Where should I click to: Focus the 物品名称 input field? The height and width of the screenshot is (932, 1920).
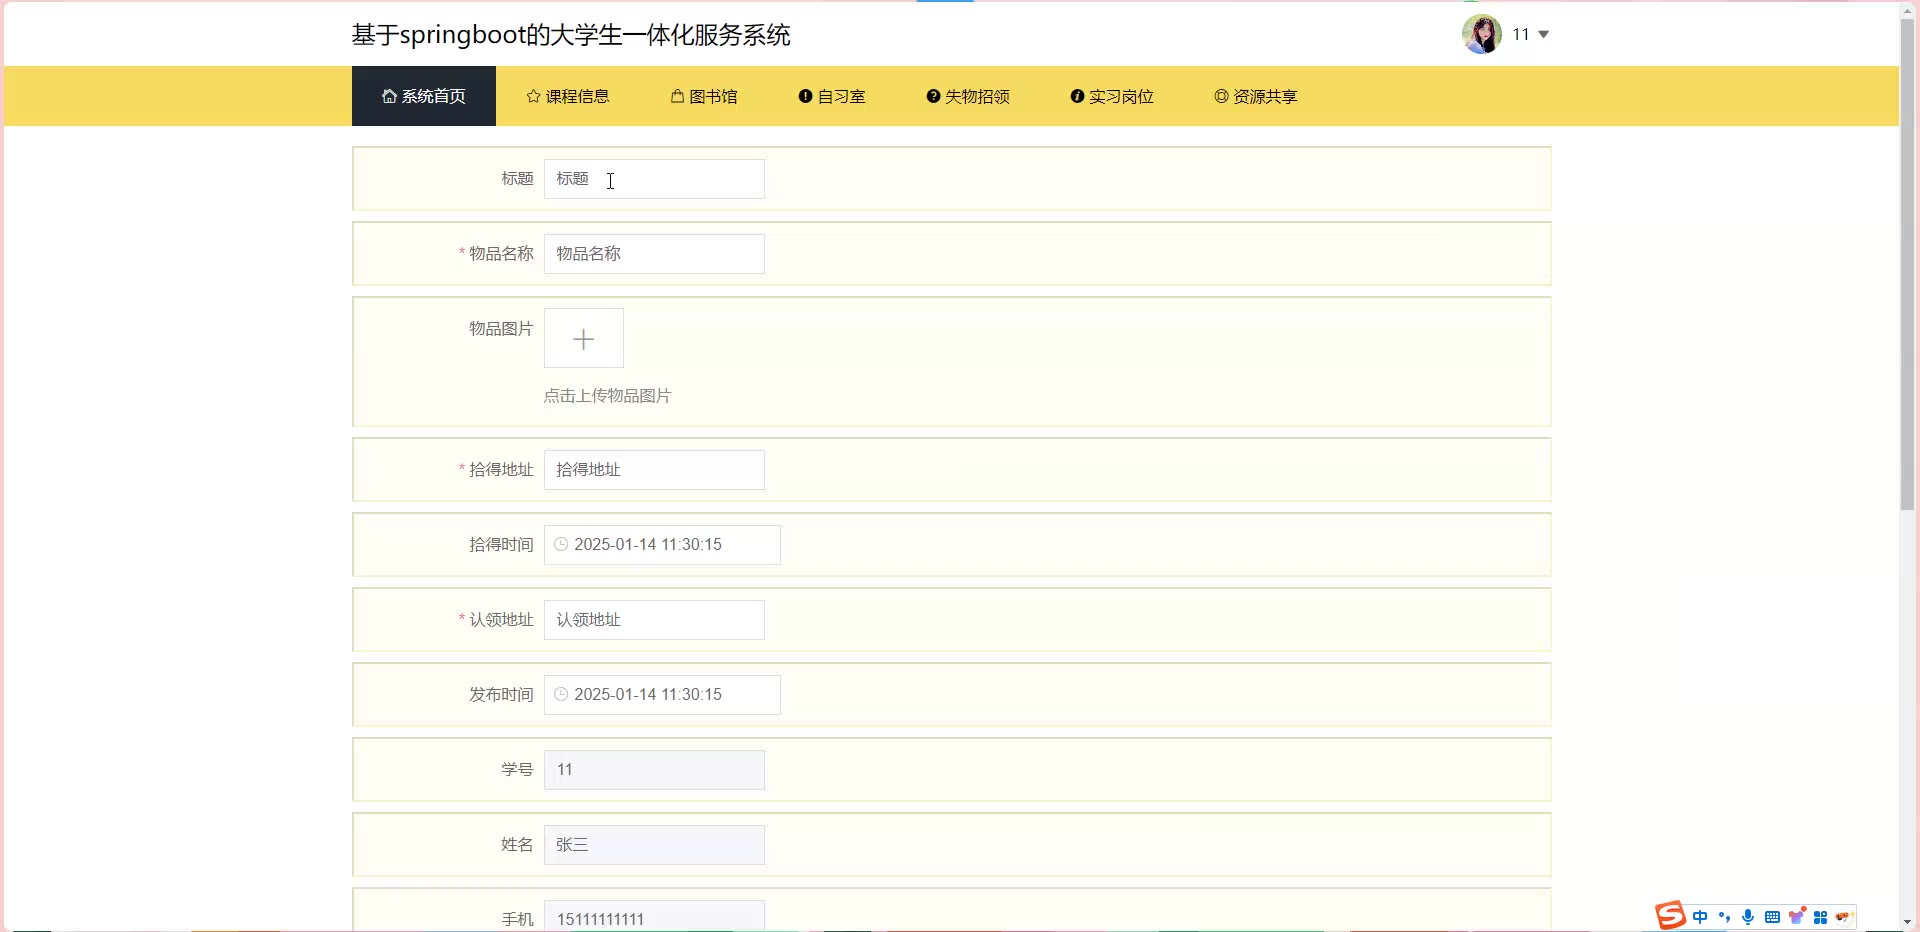pos(654,254)
